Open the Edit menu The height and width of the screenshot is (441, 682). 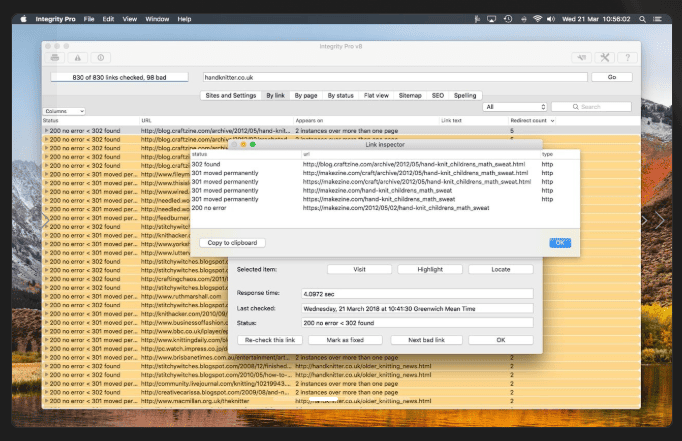(108, 19)
